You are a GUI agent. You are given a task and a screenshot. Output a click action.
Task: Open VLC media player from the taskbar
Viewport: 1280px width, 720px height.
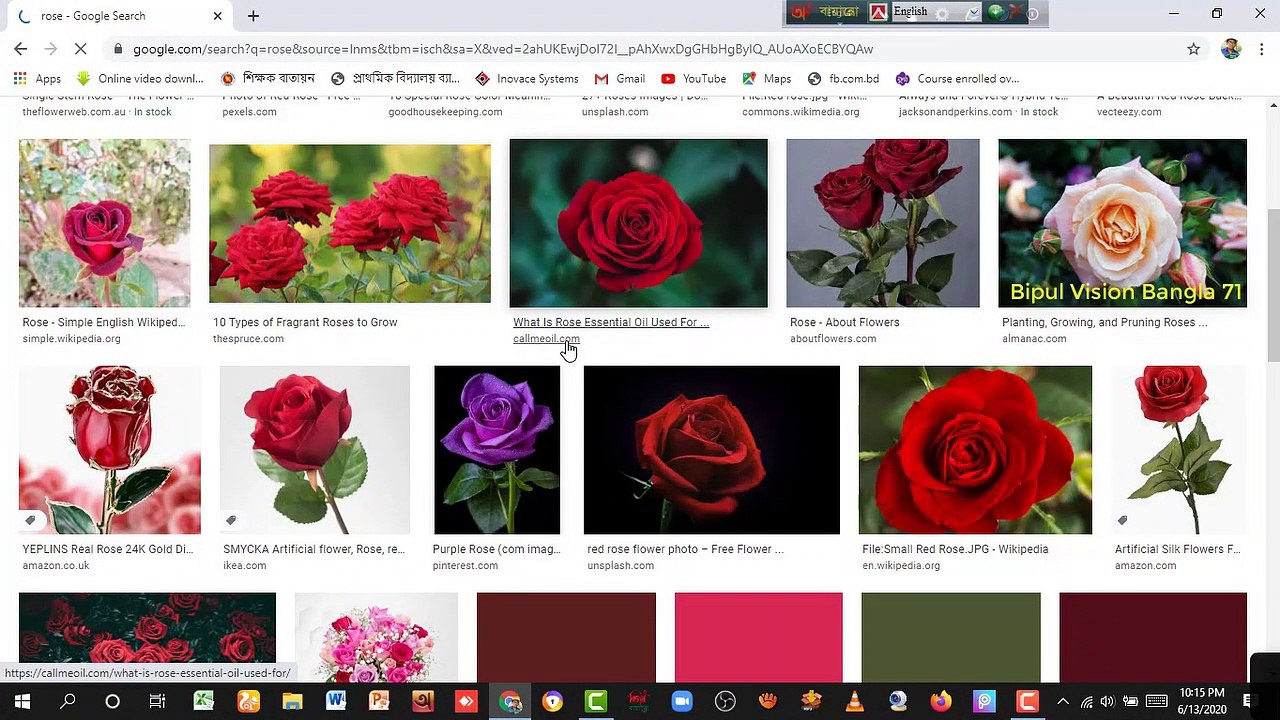854,701
